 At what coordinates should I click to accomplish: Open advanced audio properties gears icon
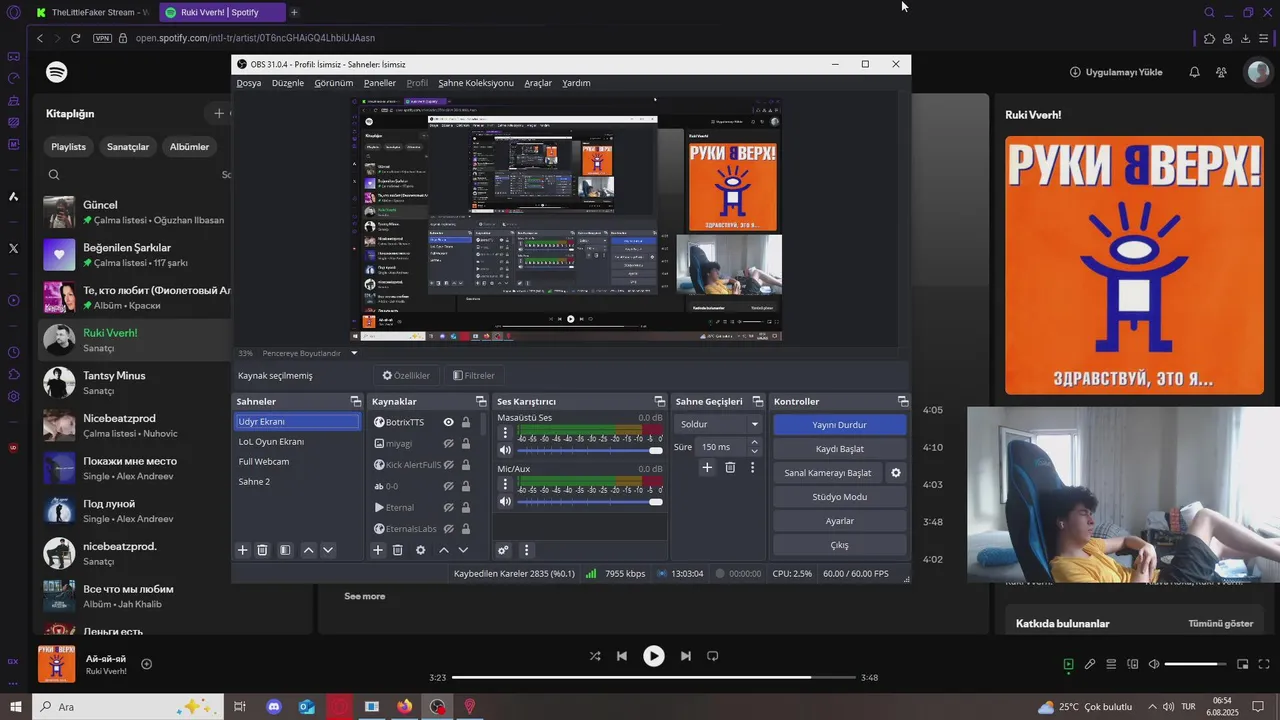[x=503, y=550]
